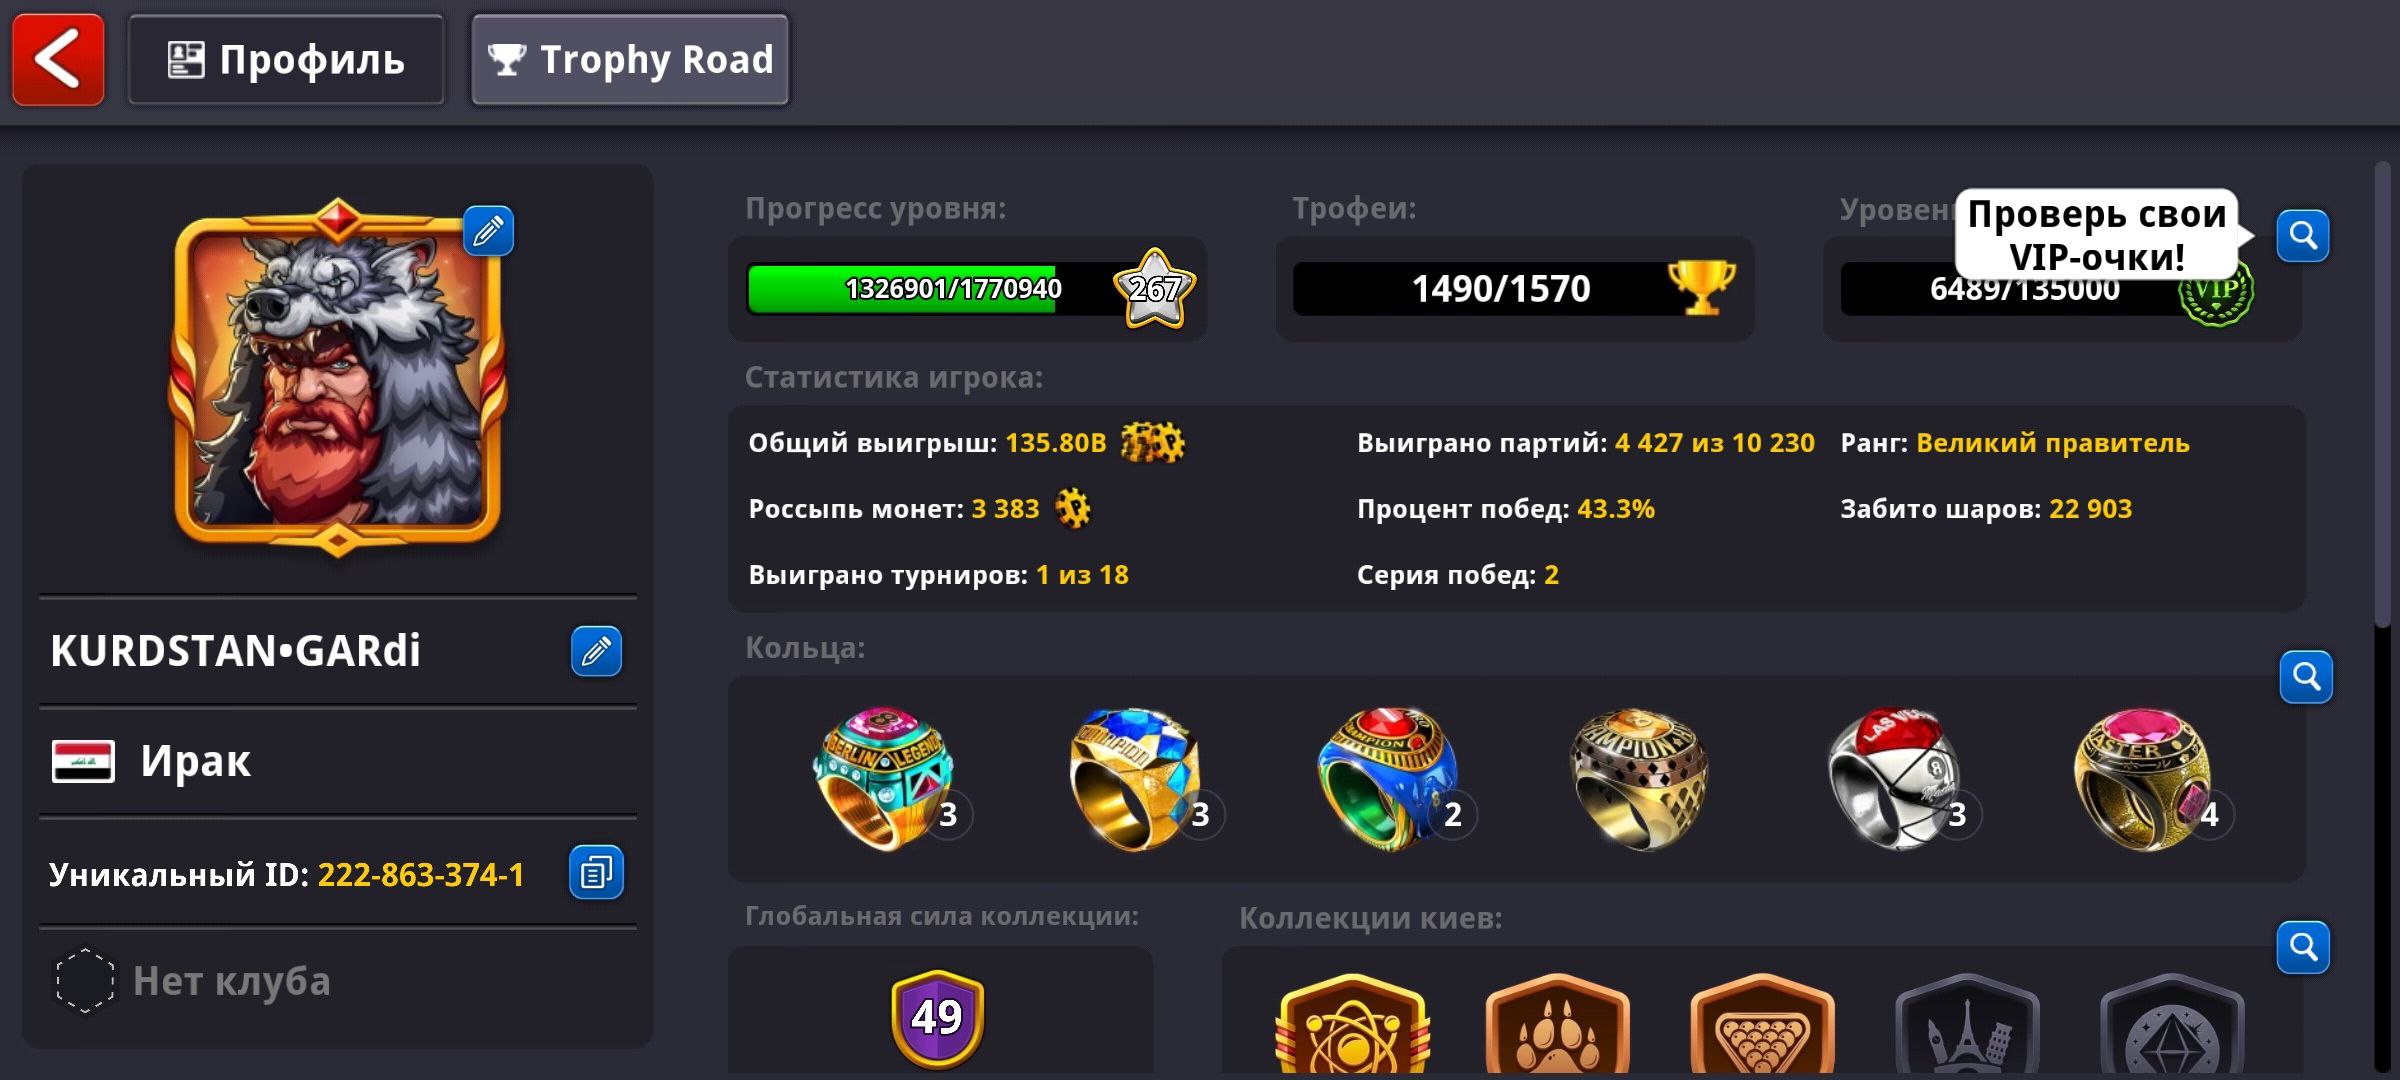
Task: Open the Trophy Road tab
Action: [x=630, y=60]
